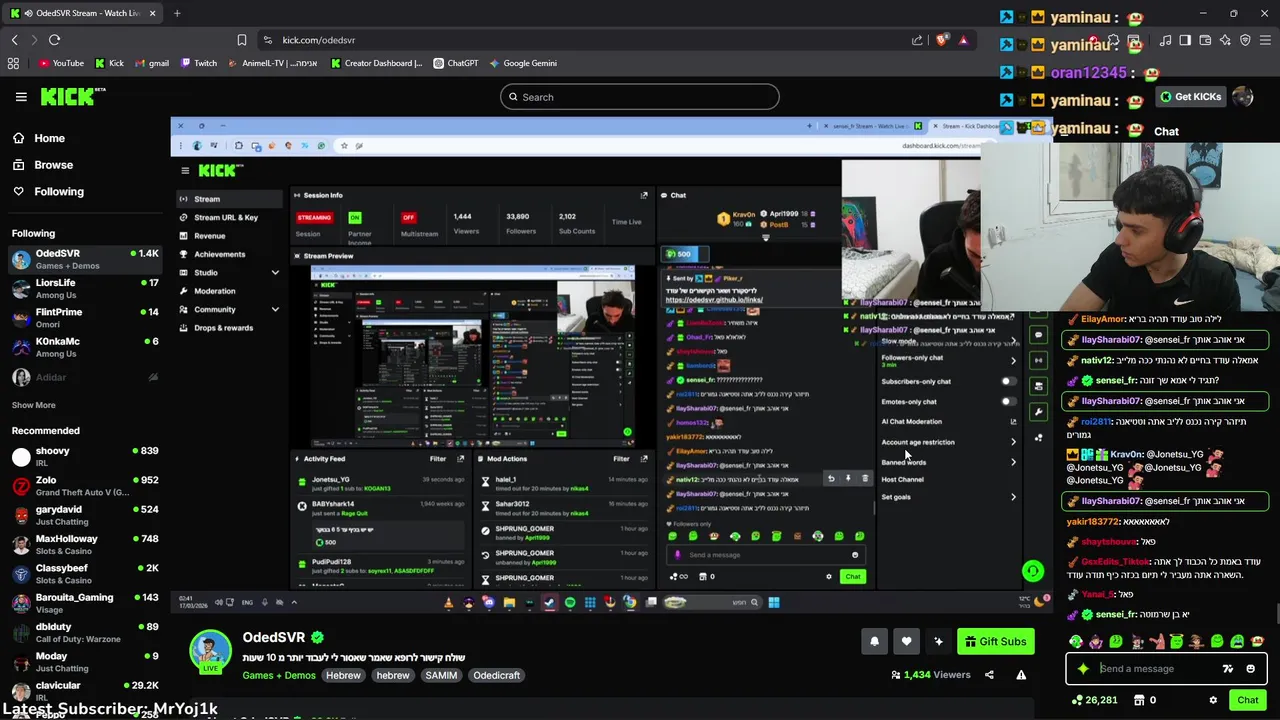
Task: Bookmark this page in the address bar
Action: pos(242,40)
